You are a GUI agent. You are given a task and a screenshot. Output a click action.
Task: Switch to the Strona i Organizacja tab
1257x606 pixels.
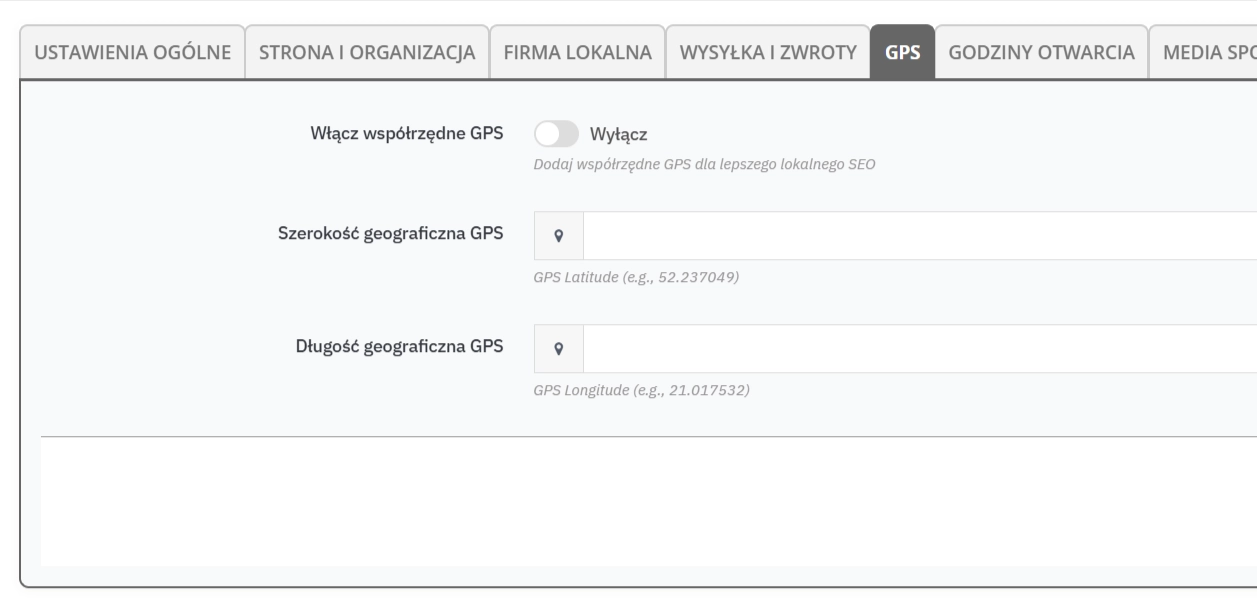pos(367,53)
